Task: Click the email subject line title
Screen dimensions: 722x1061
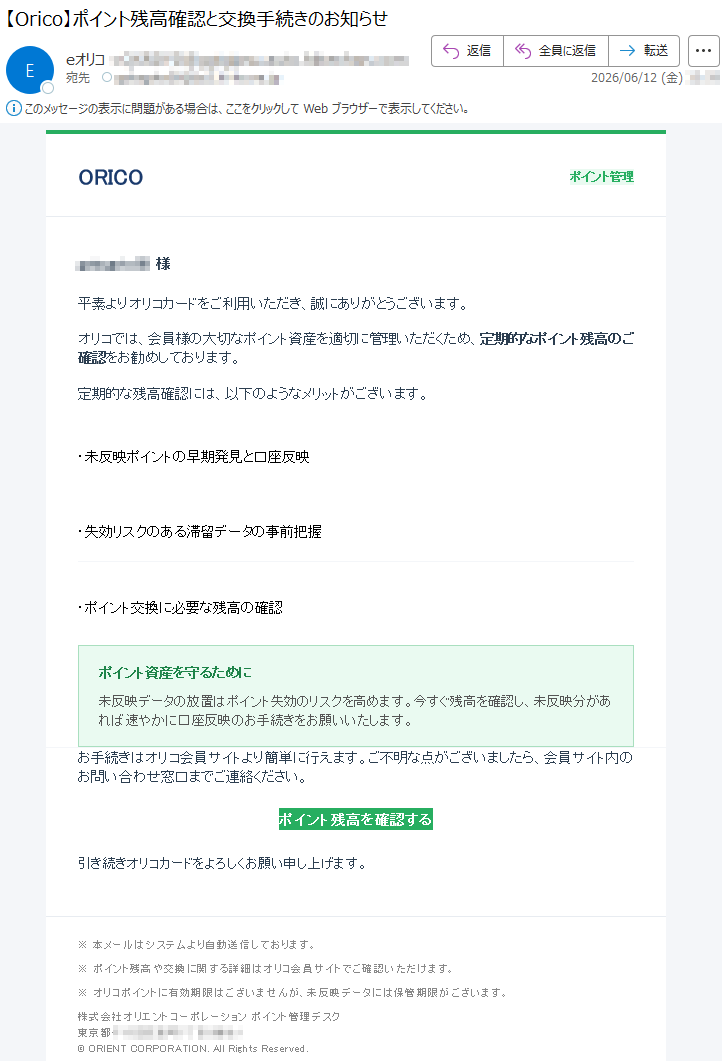Action: click(x=195, y=18)
